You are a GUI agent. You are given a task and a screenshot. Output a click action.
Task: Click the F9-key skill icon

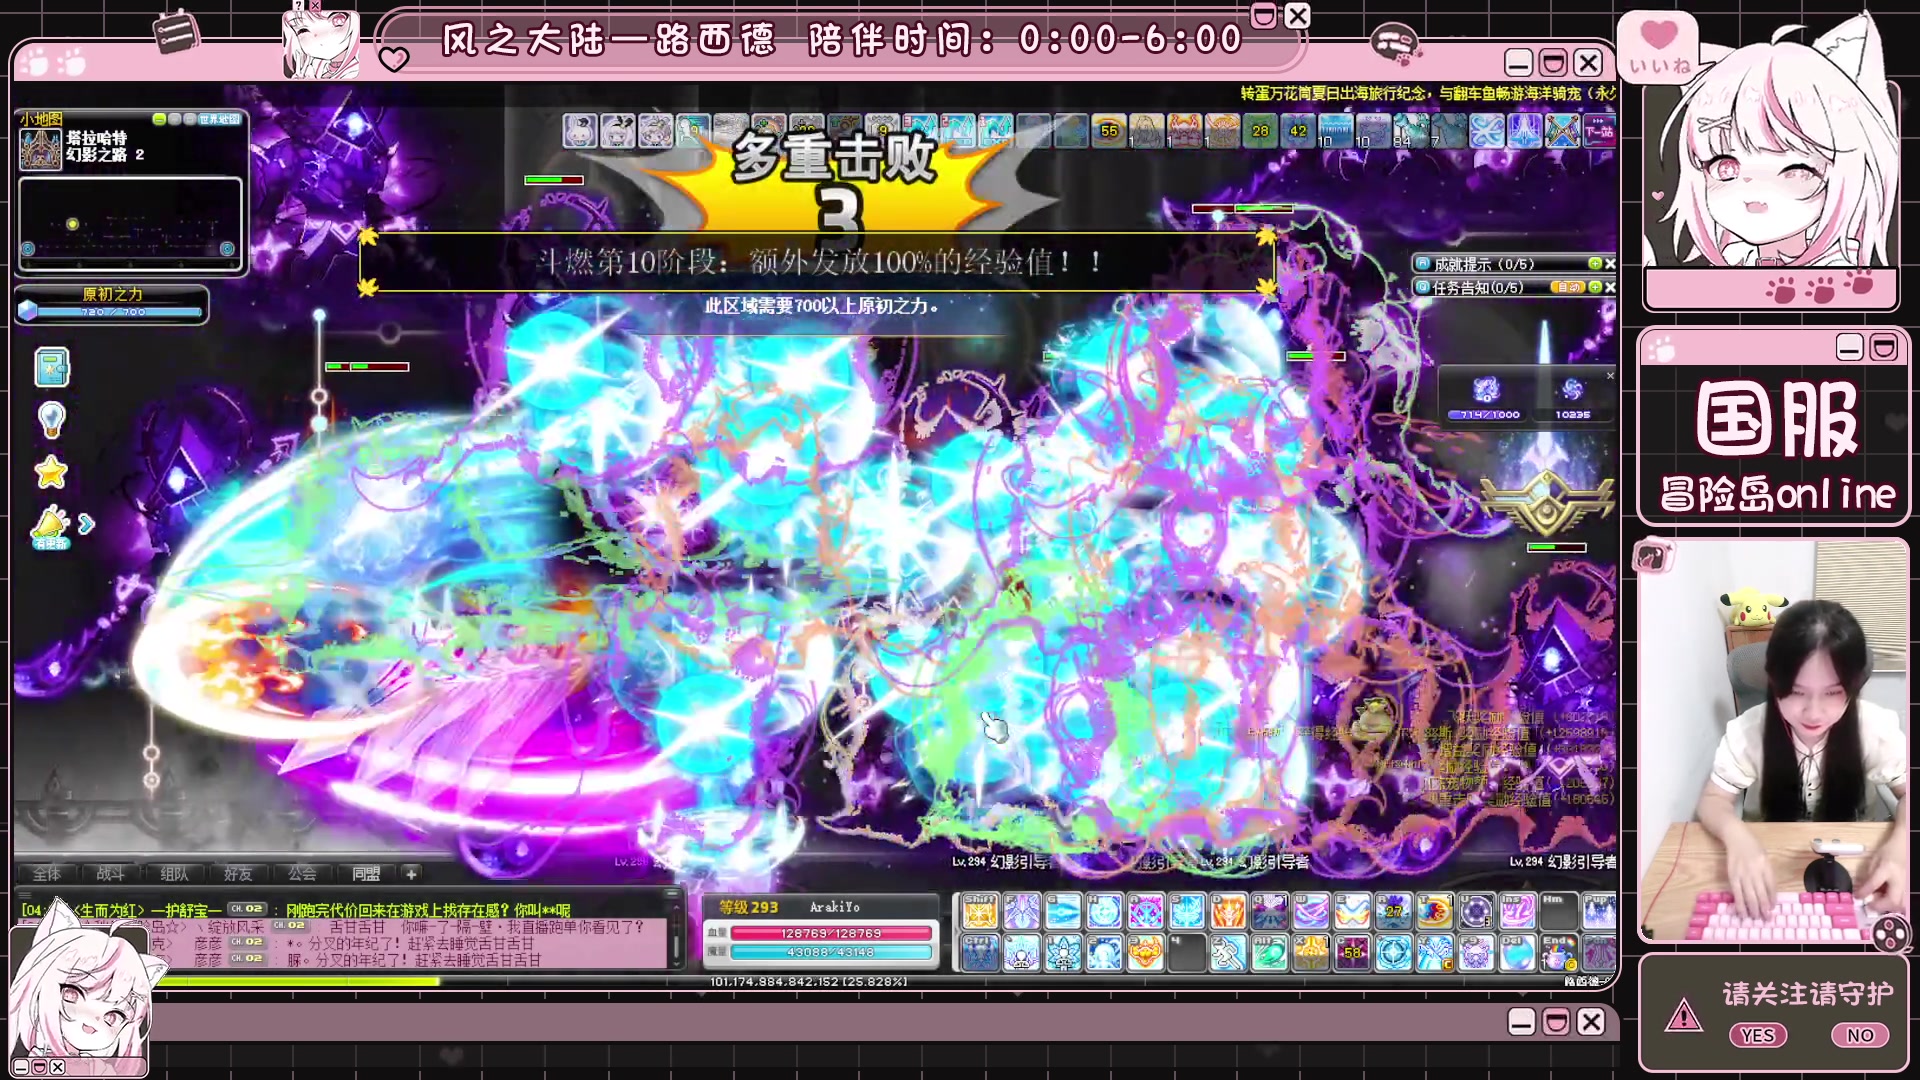(x=1476, y=953)
